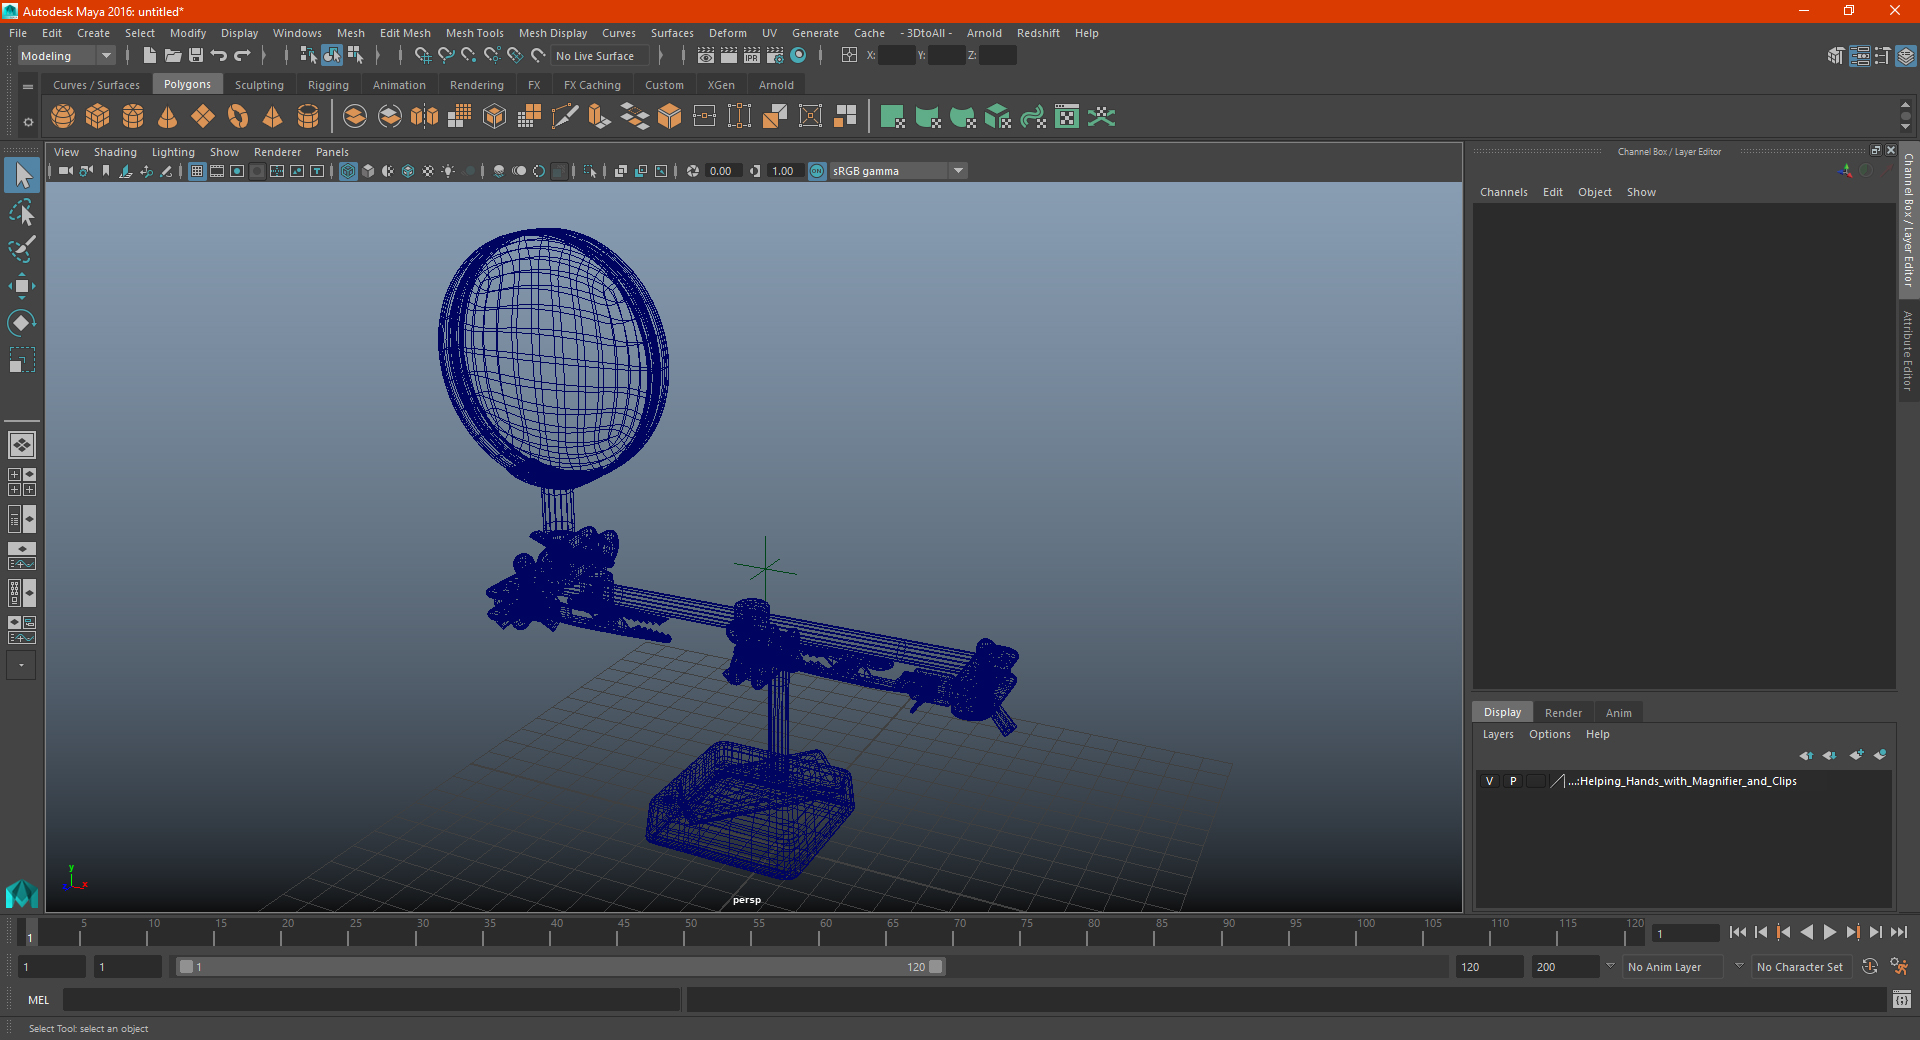Toggle Snap to grids icon
Image resolution: width=1920 pixels, height=1040 pixels.
[x=423, y=56]
